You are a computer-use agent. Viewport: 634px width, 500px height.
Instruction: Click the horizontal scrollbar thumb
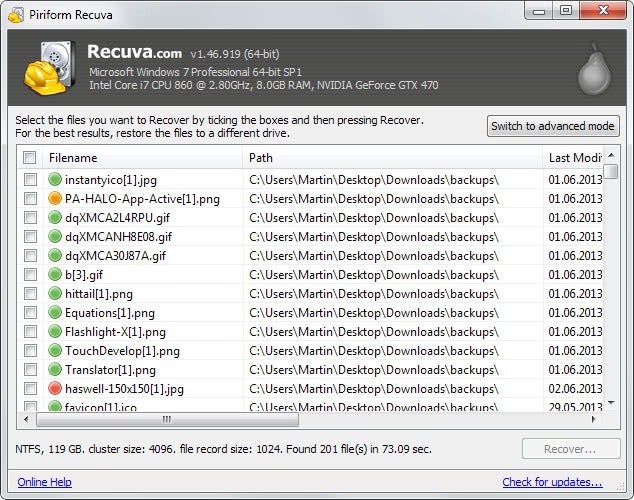167,419
